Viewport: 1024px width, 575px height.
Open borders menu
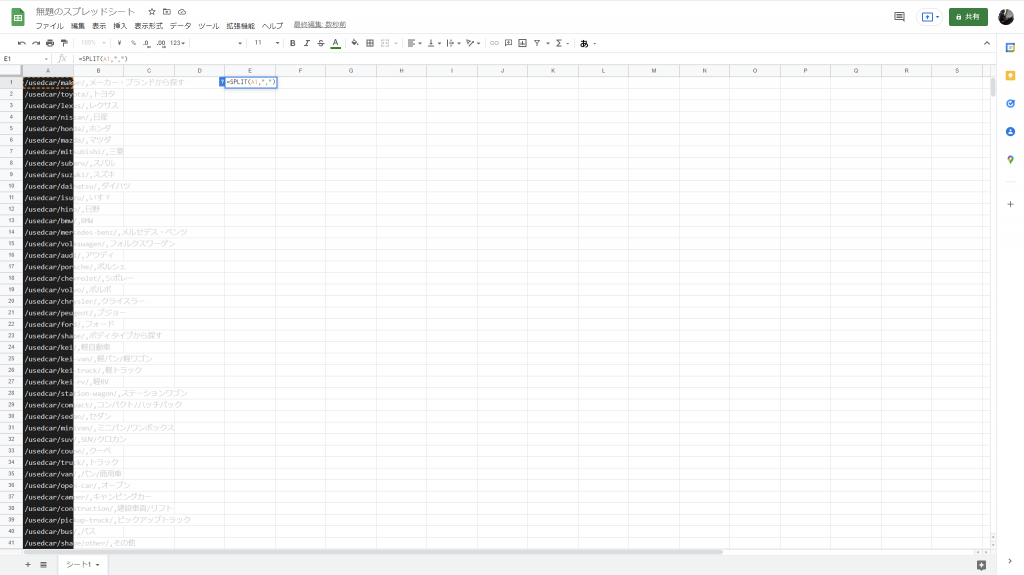(x=370, y=43)
